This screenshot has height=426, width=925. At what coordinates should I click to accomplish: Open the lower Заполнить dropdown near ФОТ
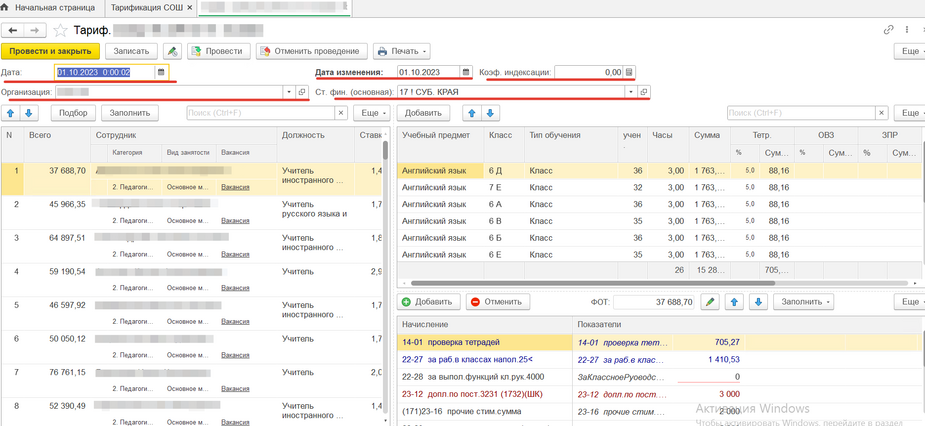(x=805, y=301)
